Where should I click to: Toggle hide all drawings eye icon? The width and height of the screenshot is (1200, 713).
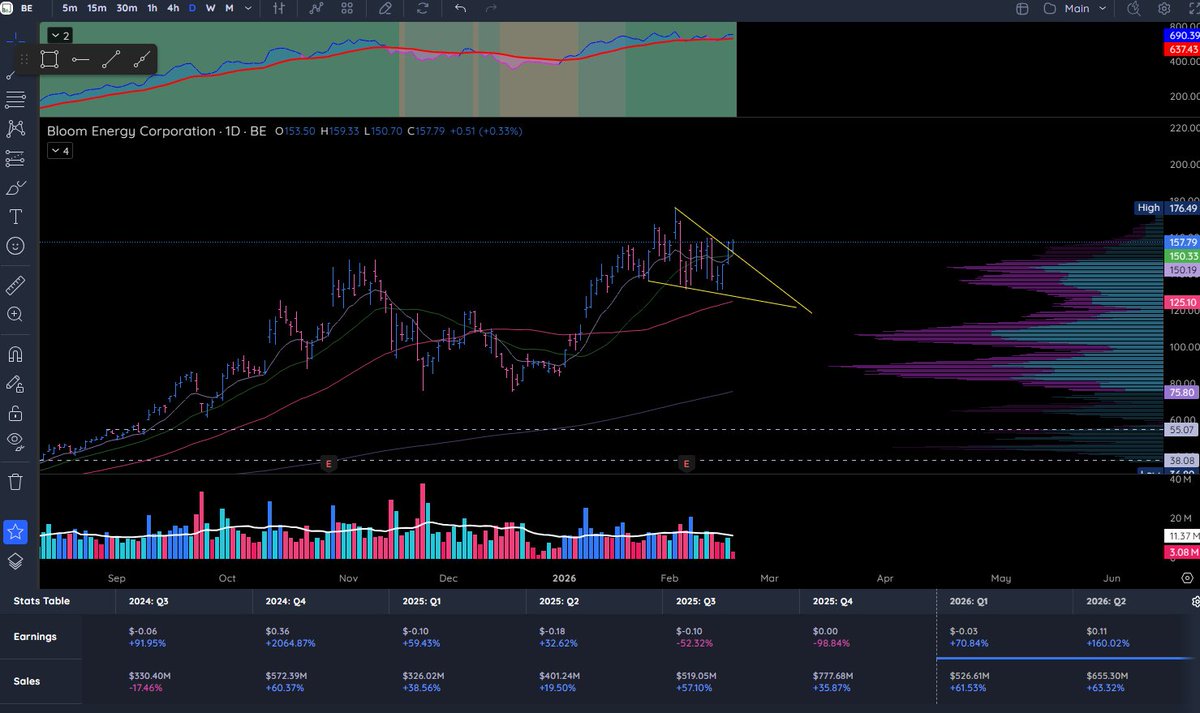tap(15, 441)
